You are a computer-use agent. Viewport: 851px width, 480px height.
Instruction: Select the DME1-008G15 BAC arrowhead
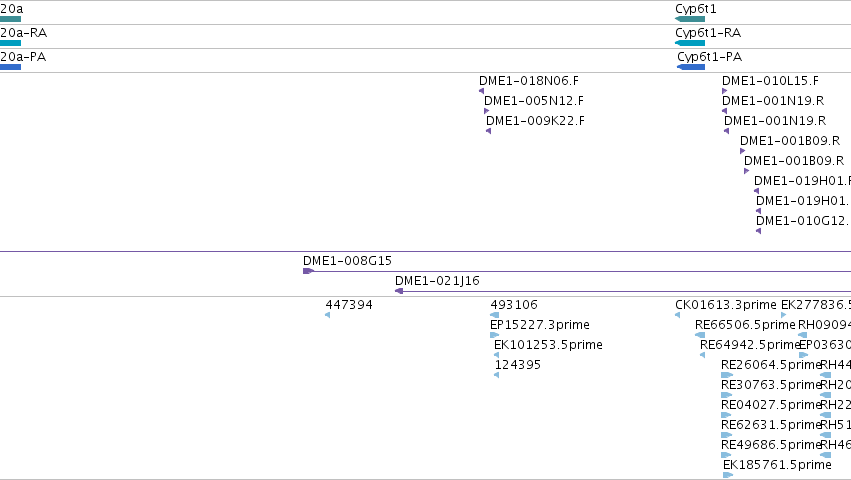tap(308, 271)
